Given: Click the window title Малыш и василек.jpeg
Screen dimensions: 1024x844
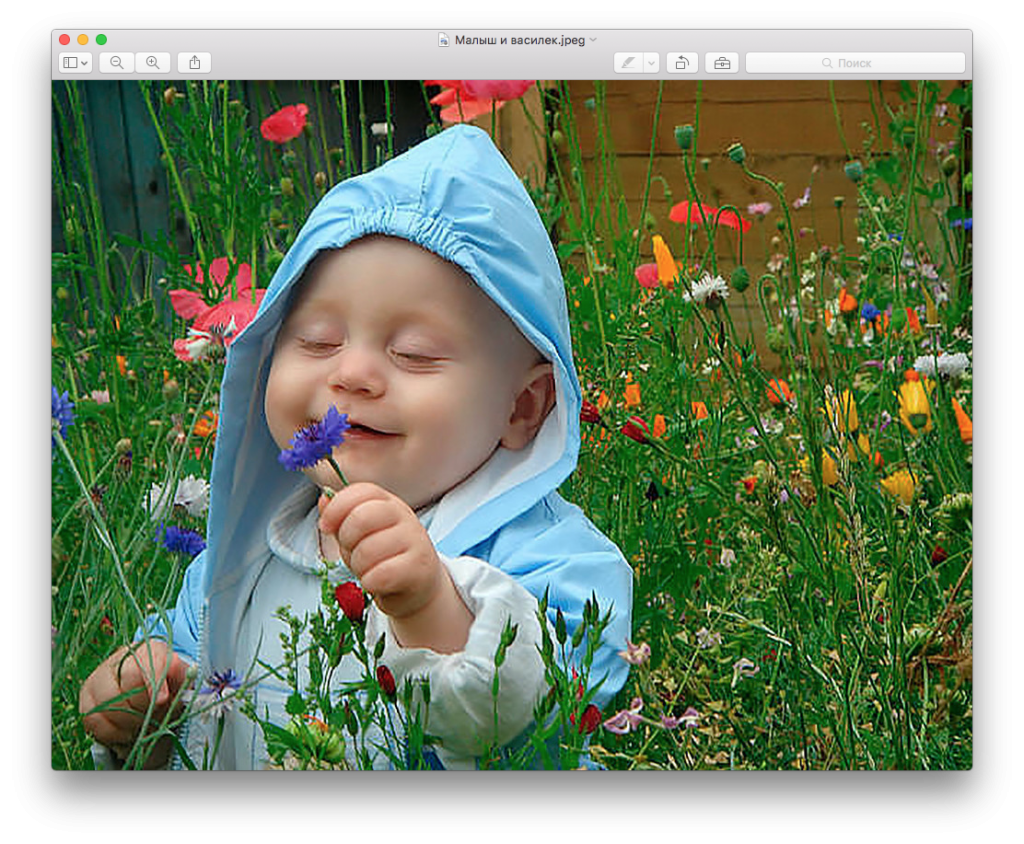Looking at the screenshot, I should click(520, 40).
